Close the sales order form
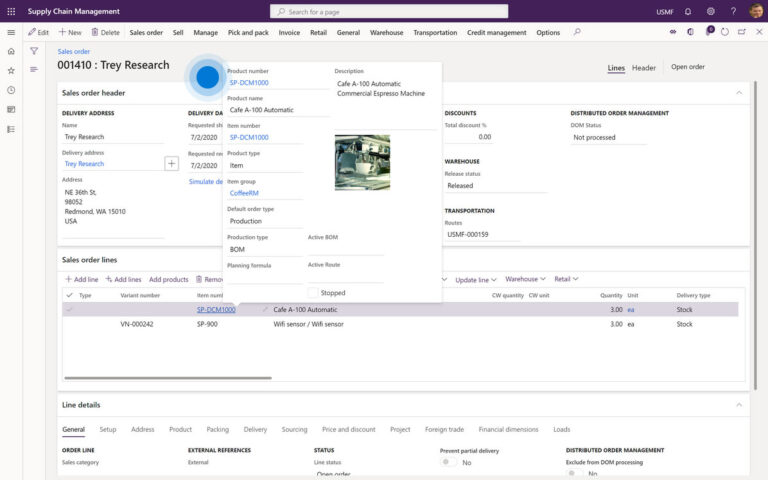768x480 pixels. (759, 32)
